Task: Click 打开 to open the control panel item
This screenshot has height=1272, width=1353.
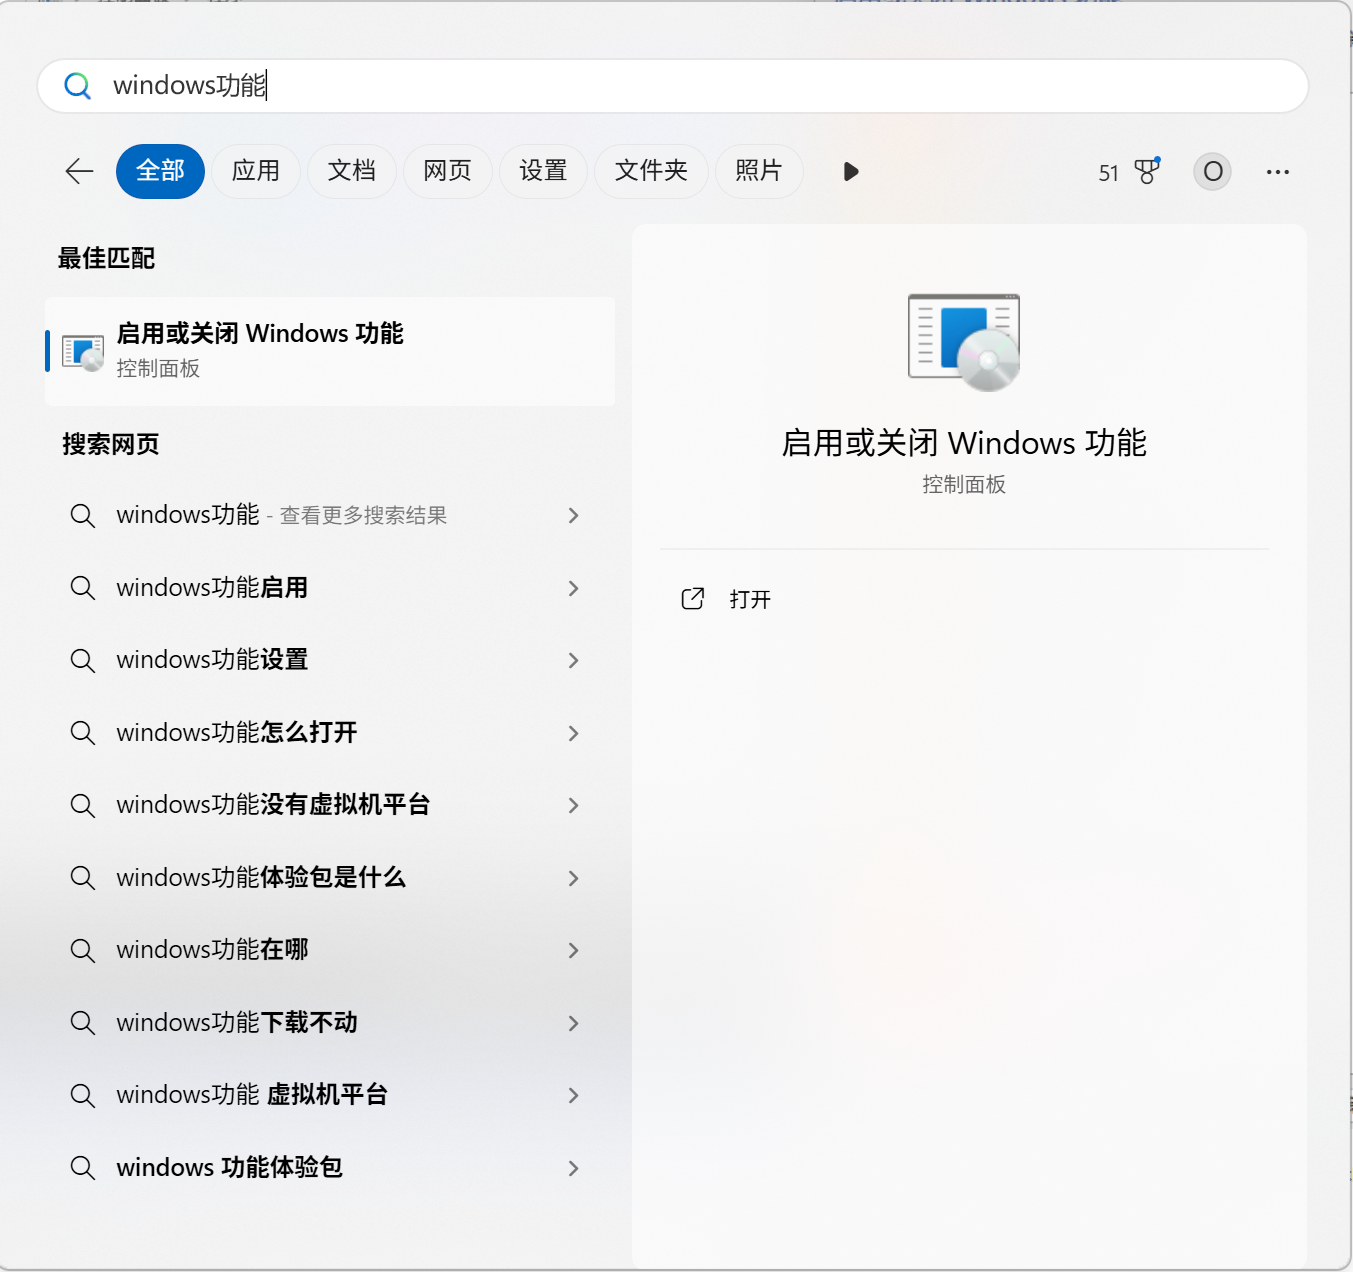Action: (750, 599)
